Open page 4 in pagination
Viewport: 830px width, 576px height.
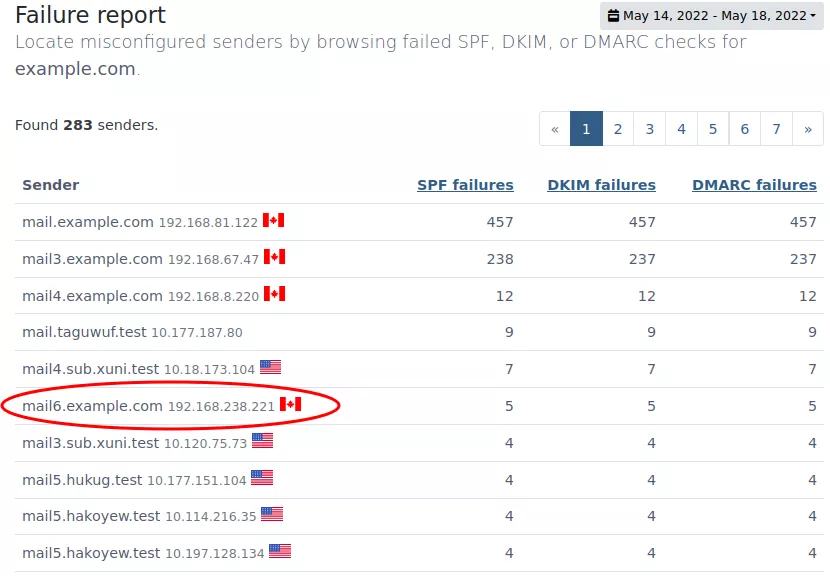(681, 129)
